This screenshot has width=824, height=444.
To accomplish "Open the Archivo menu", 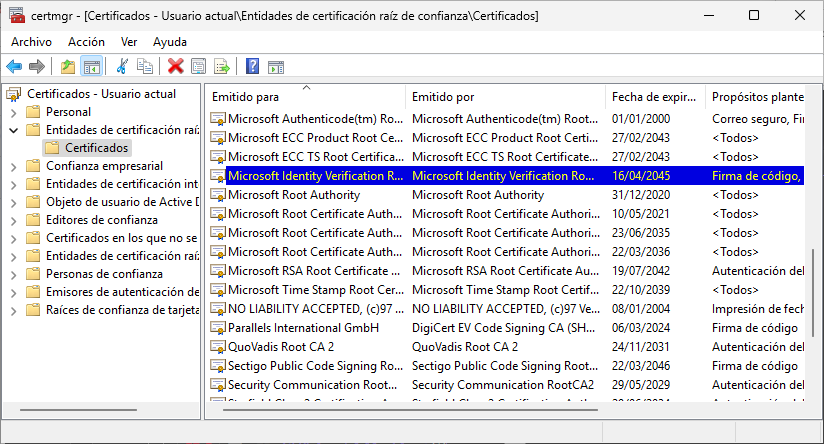I will pyautogui.click(x=32, y=42).
